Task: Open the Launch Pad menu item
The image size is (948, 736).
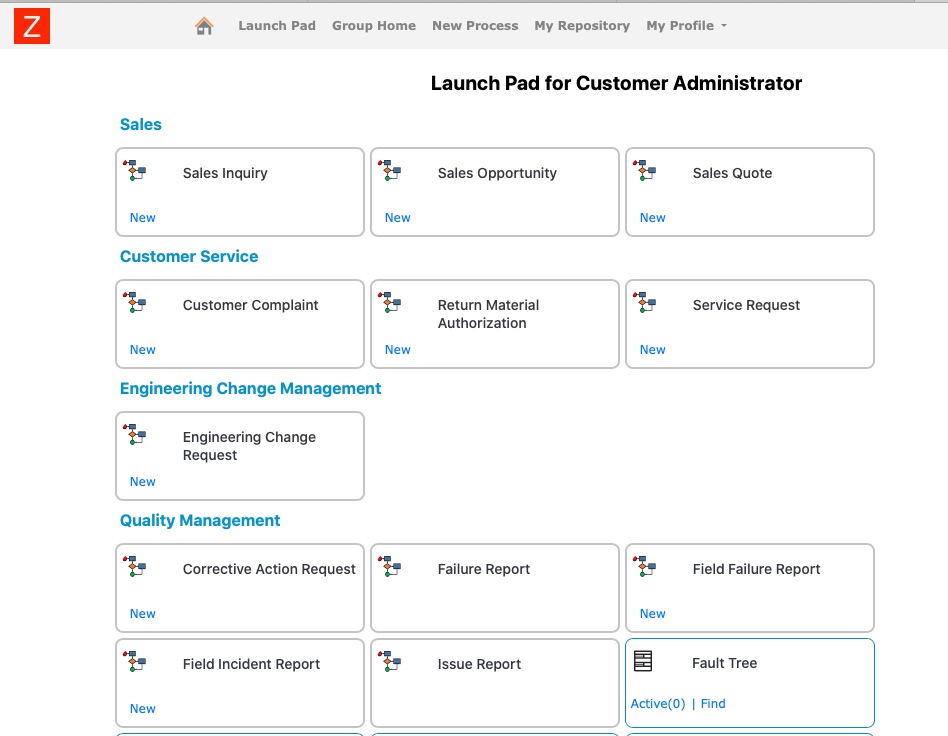Action: click(x=277, y=25)
